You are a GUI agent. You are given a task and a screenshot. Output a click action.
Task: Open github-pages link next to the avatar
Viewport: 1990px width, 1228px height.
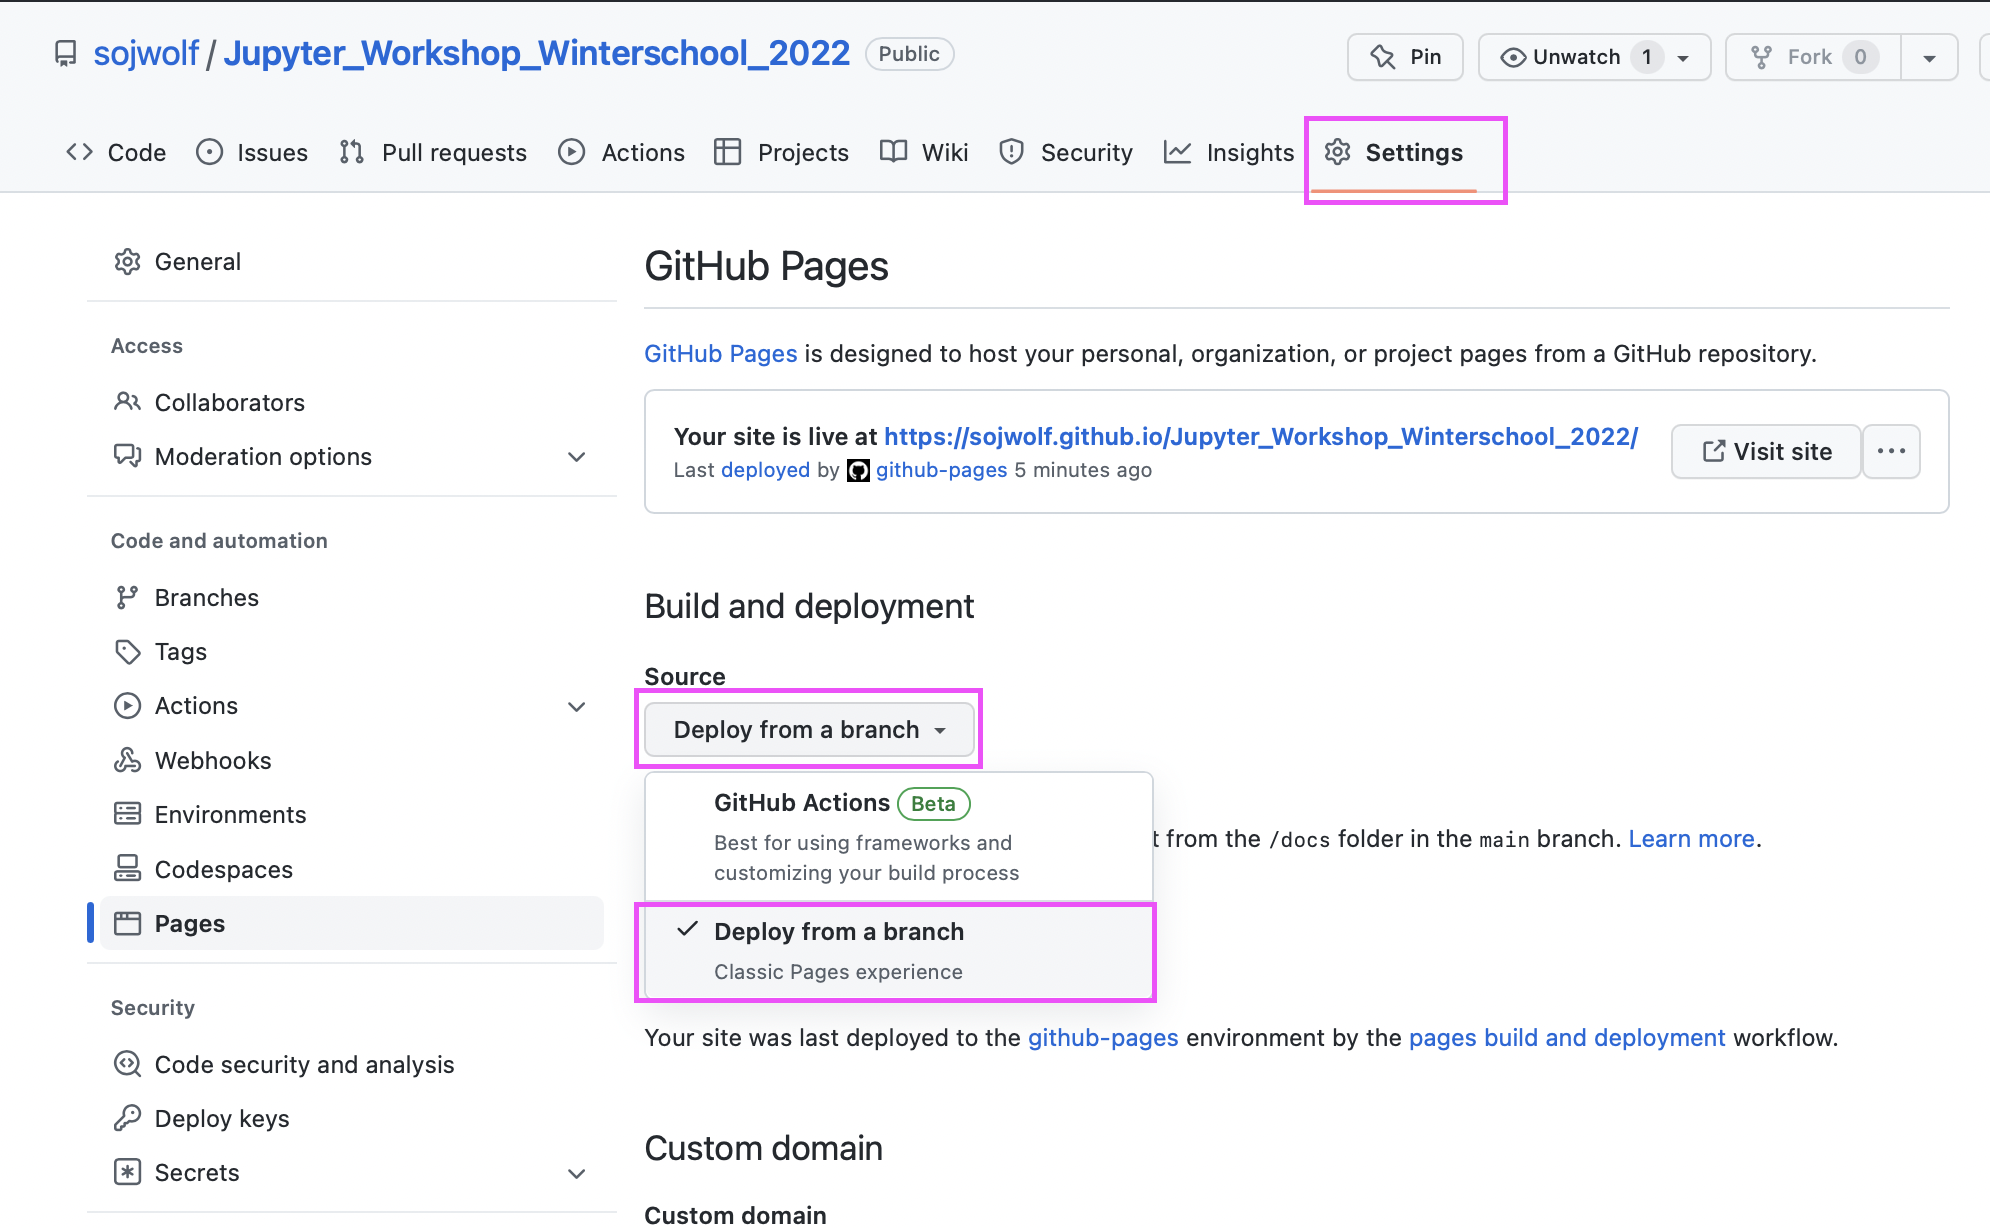pos(941,470)
